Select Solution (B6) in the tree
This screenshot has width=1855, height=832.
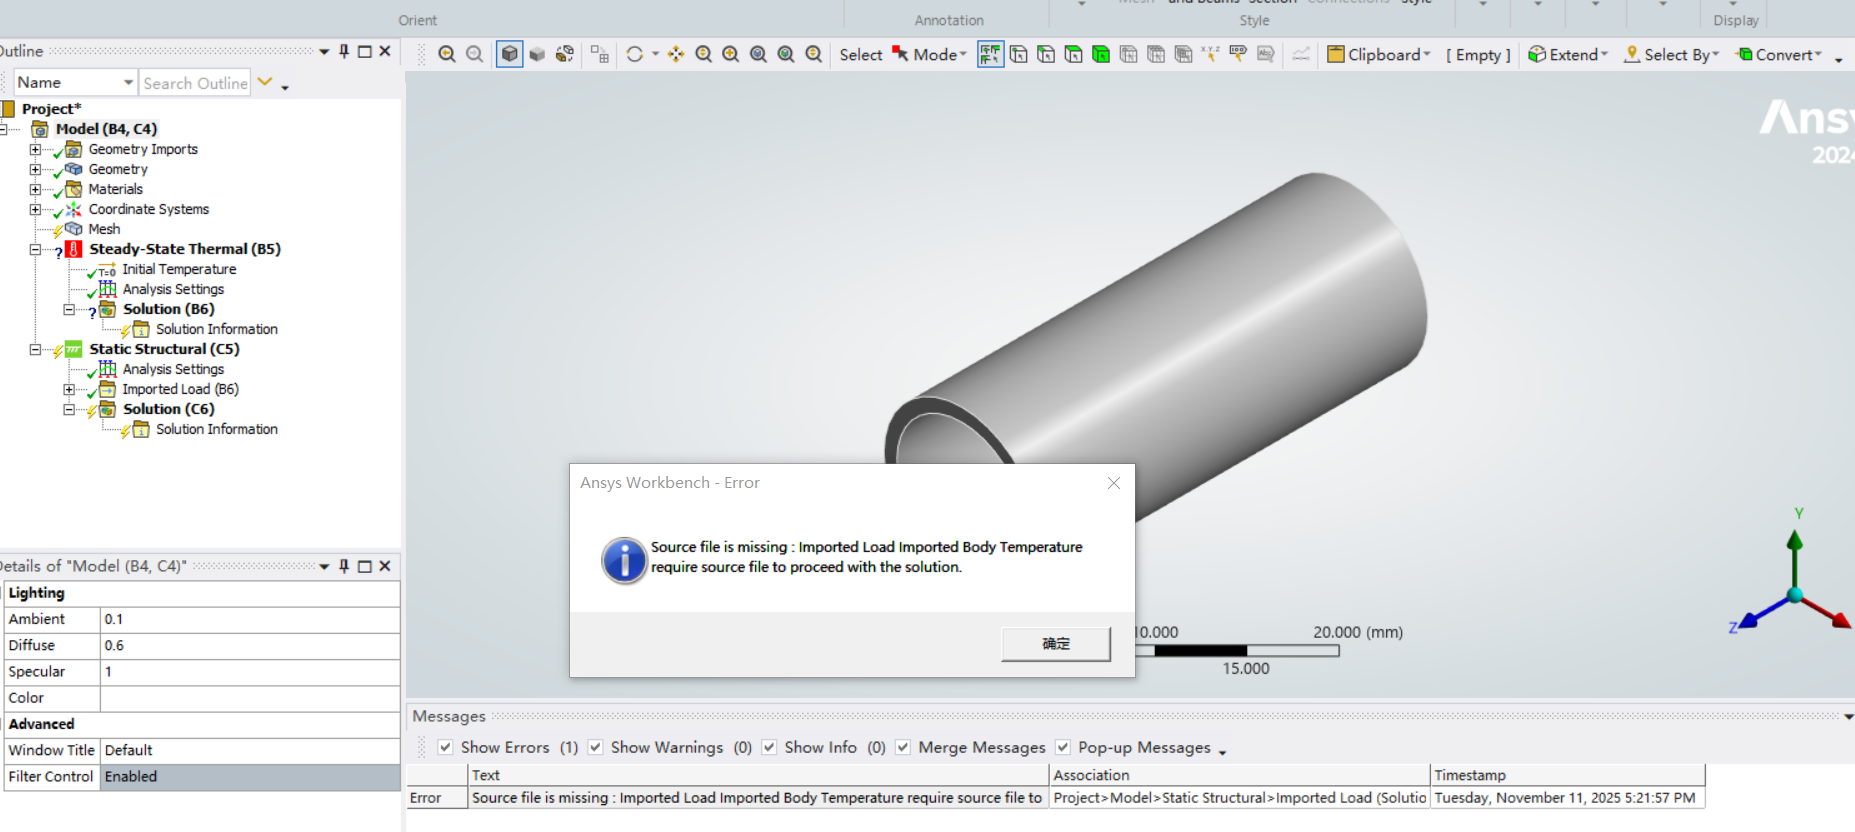click(x=168, y=309)
